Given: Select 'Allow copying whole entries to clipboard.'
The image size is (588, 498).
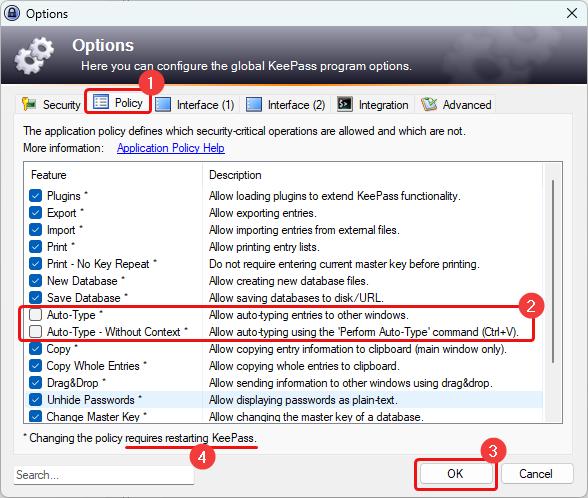Looking at the screenshot, I should [304, 366].
